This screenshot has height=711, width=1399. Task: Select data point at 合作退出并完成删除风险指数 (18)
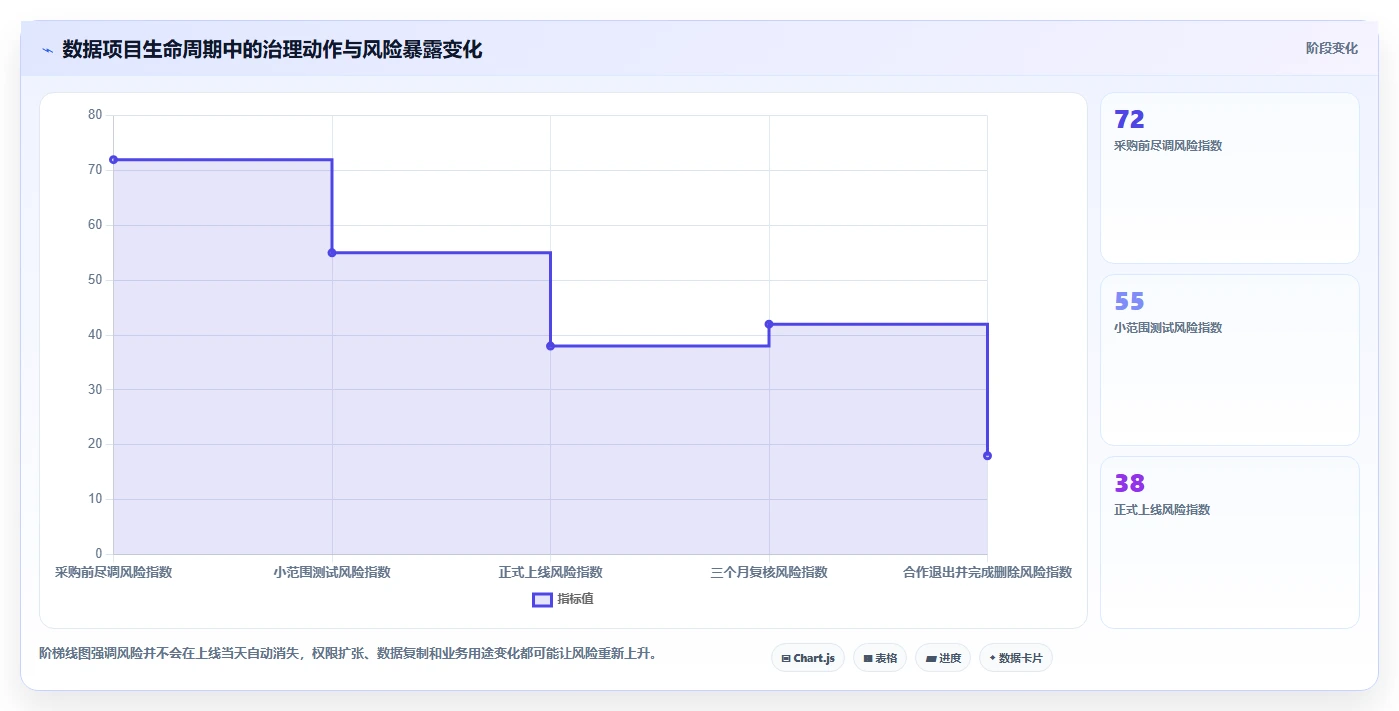pos(987,456)
